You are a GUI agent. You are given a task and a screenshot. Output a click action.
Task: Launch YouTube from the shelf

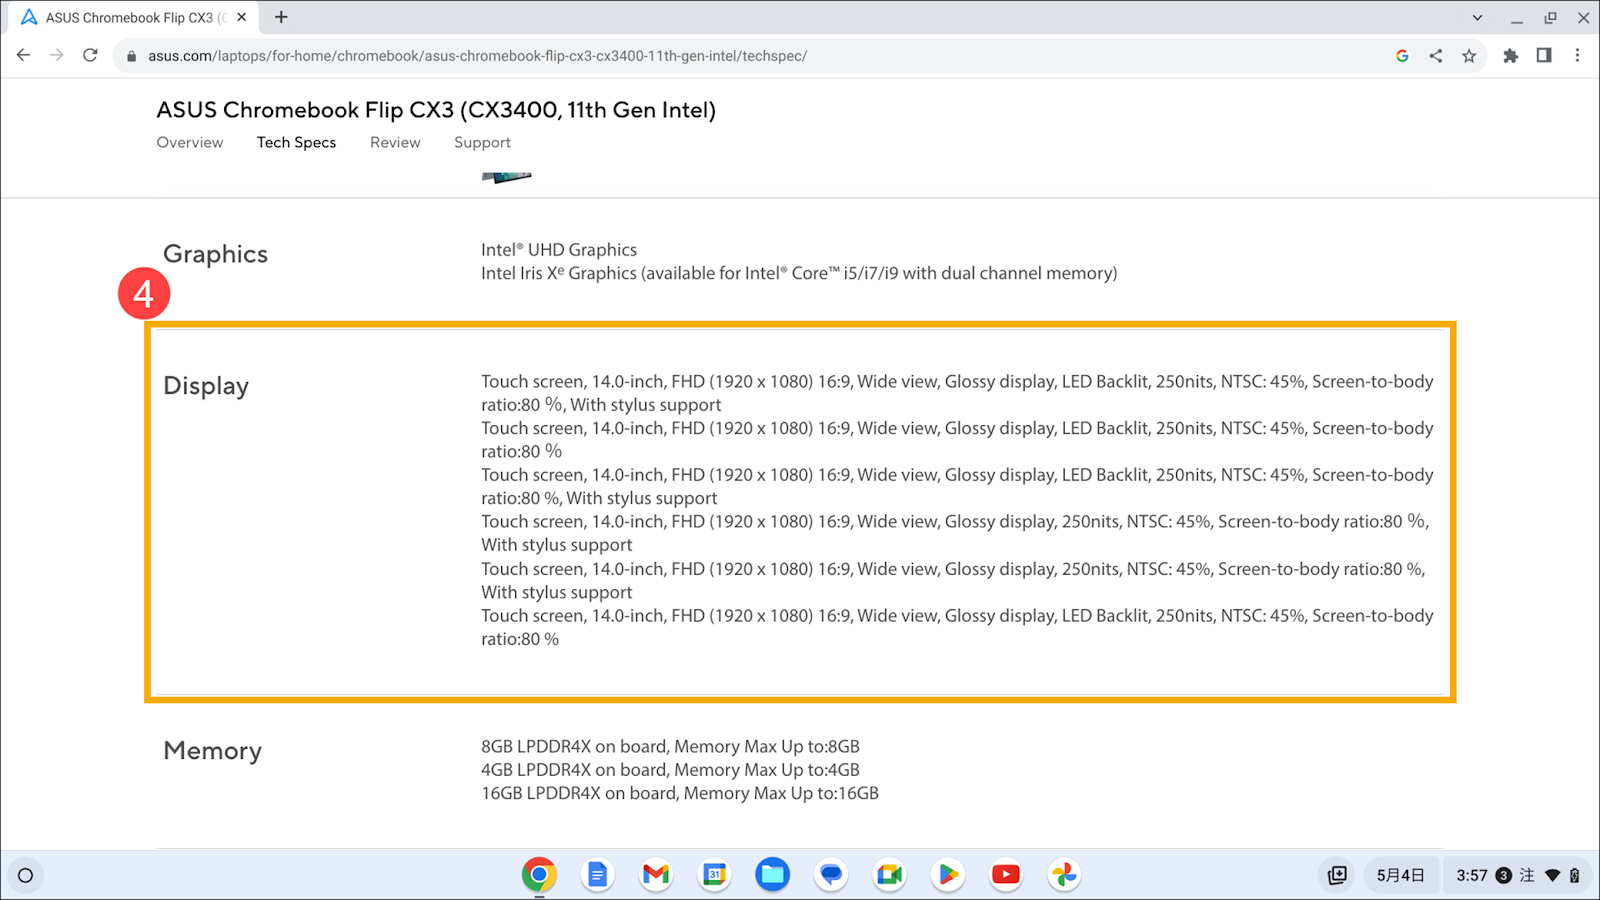[1006, 875]
